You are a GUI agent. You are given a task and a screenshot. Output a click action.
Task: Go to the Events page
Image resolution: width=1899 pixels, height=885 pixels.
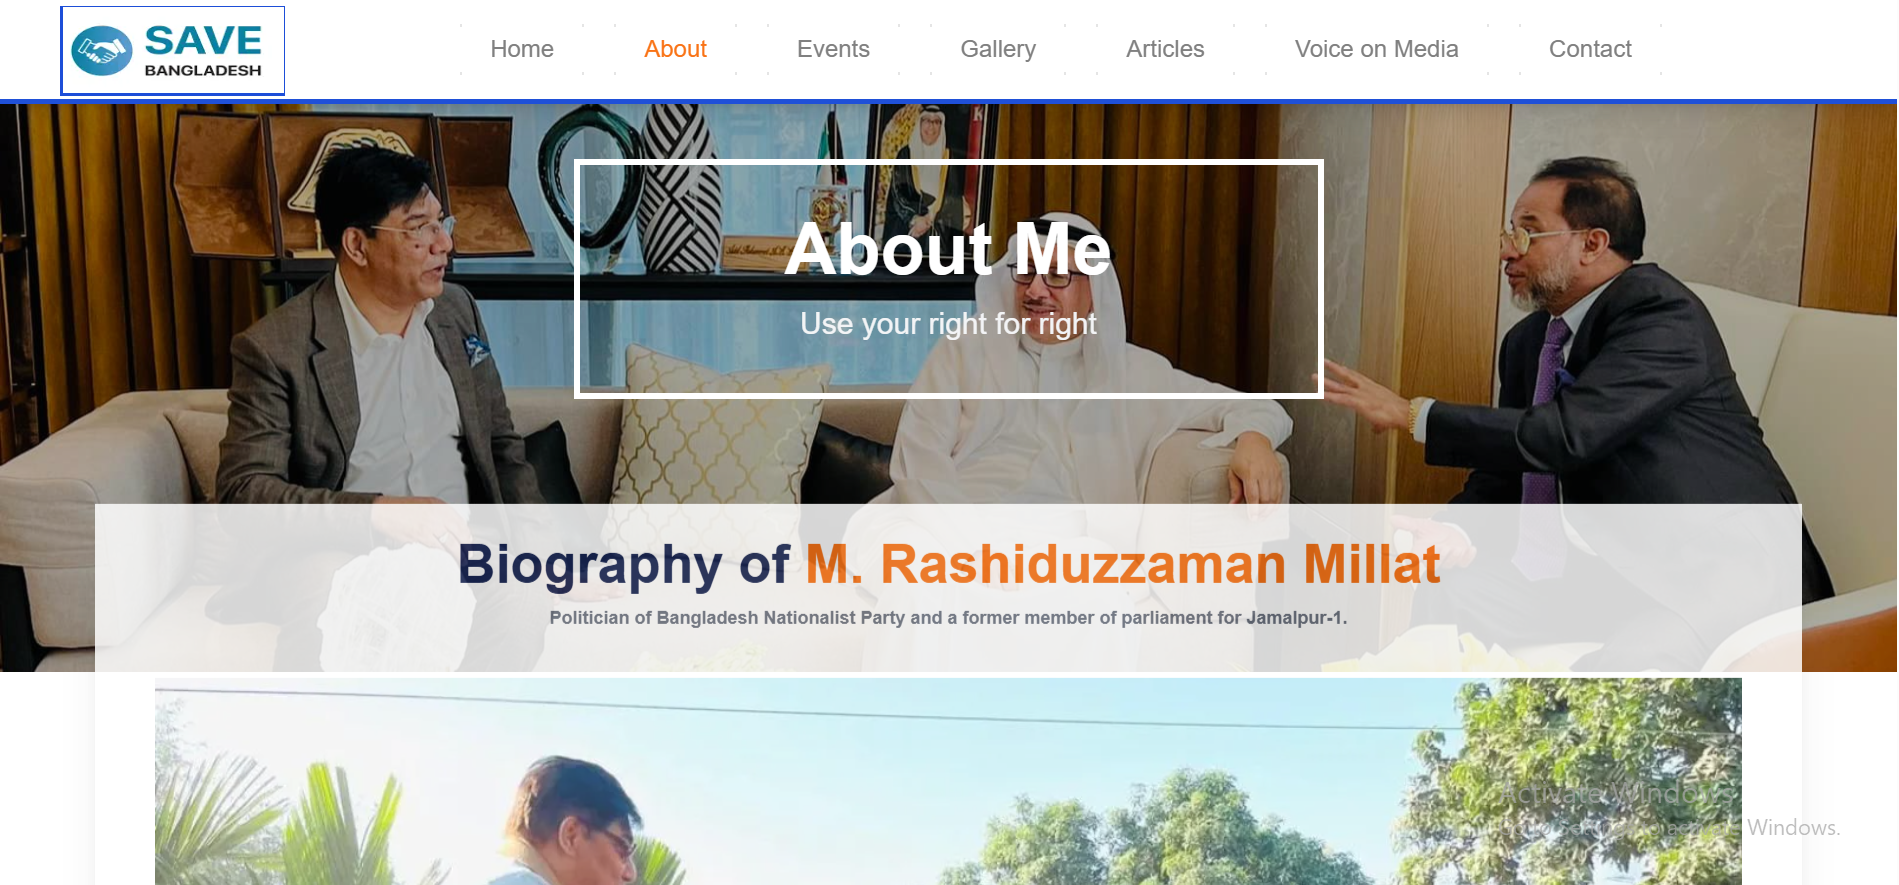833,49
